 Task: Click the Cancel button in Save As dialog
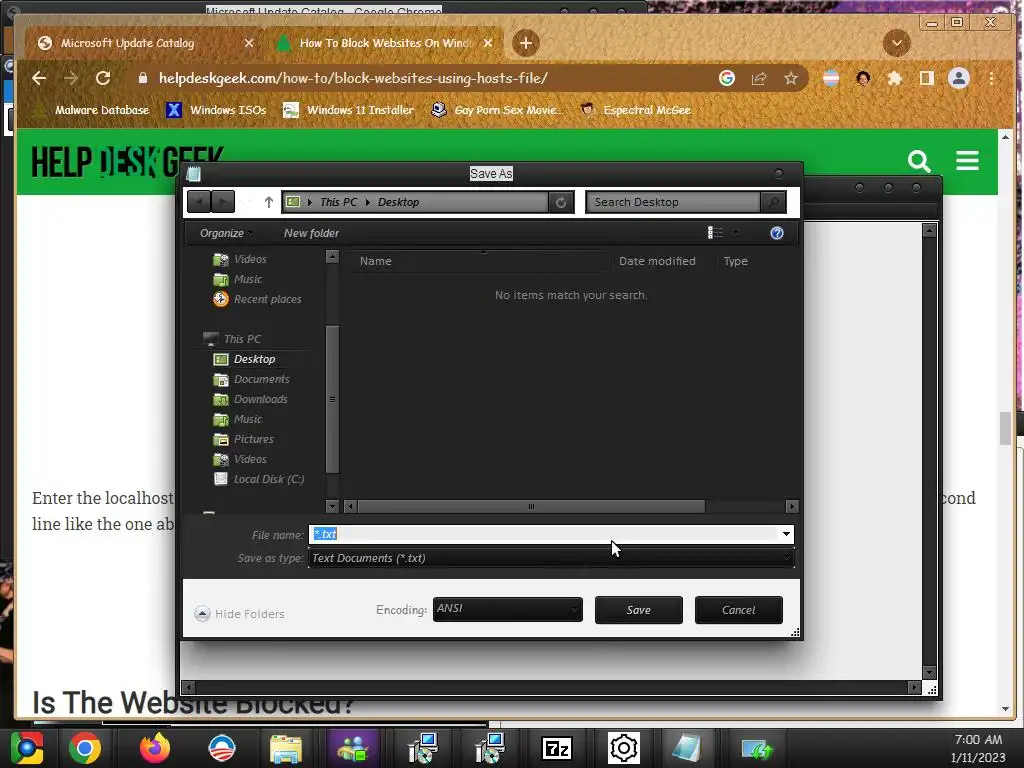[739, 610]
